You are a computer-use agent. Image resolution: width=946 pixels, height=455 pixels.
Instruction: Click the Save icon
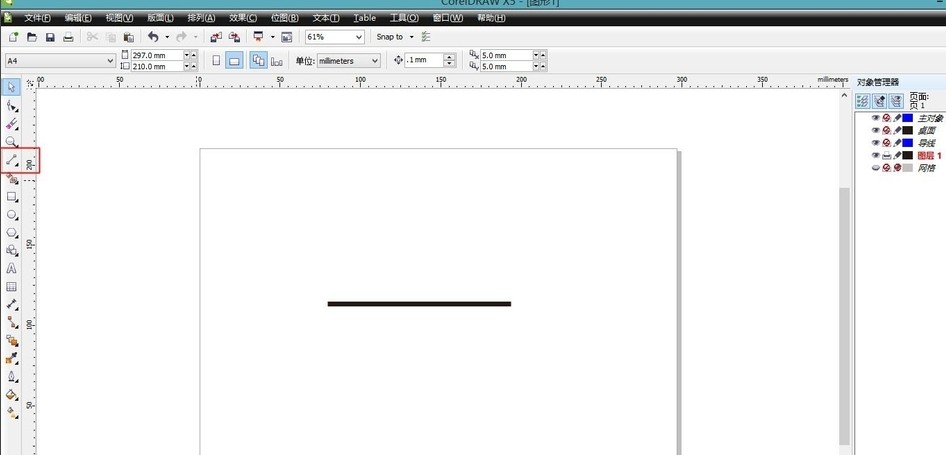click(50, 37)
